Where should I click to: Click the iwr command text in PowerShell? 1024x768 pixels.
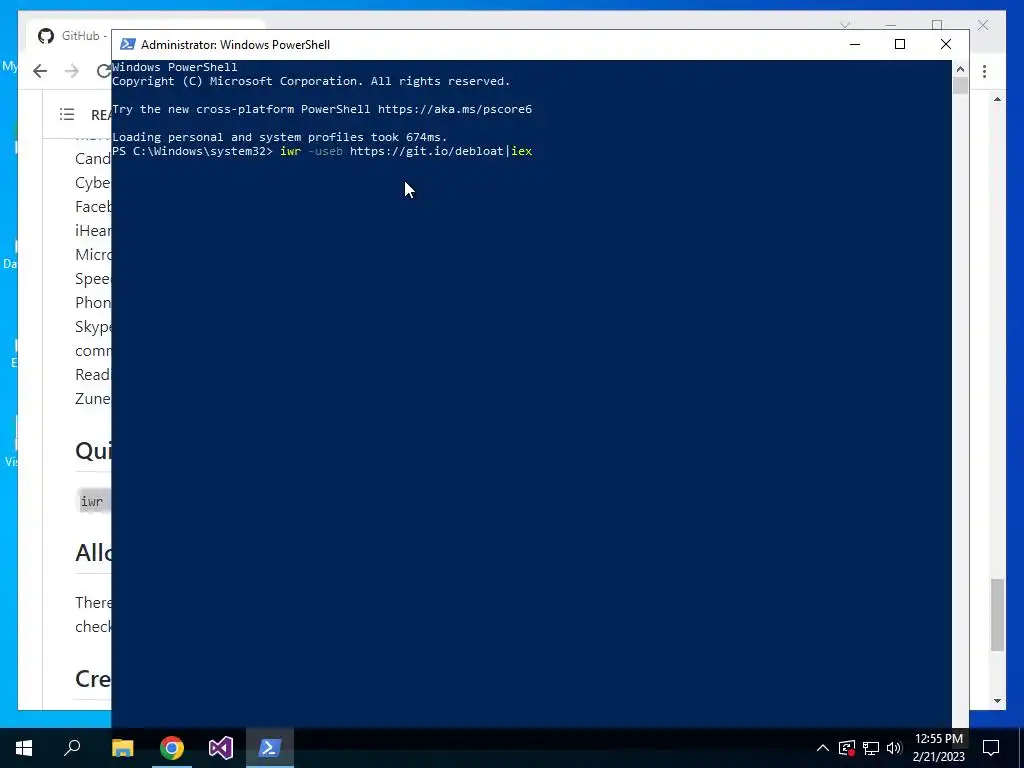(x=291, y=151)
